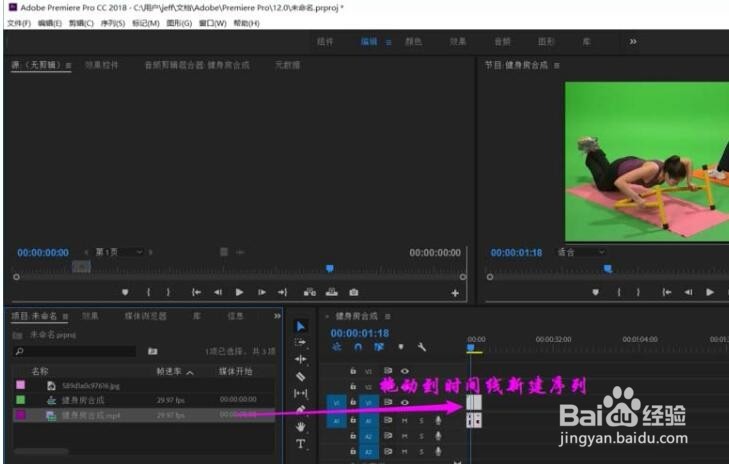The height and width of the screenshot is (464, 729).
Task: Step back one frame in Source monitor
Action: tap(218, 292)
